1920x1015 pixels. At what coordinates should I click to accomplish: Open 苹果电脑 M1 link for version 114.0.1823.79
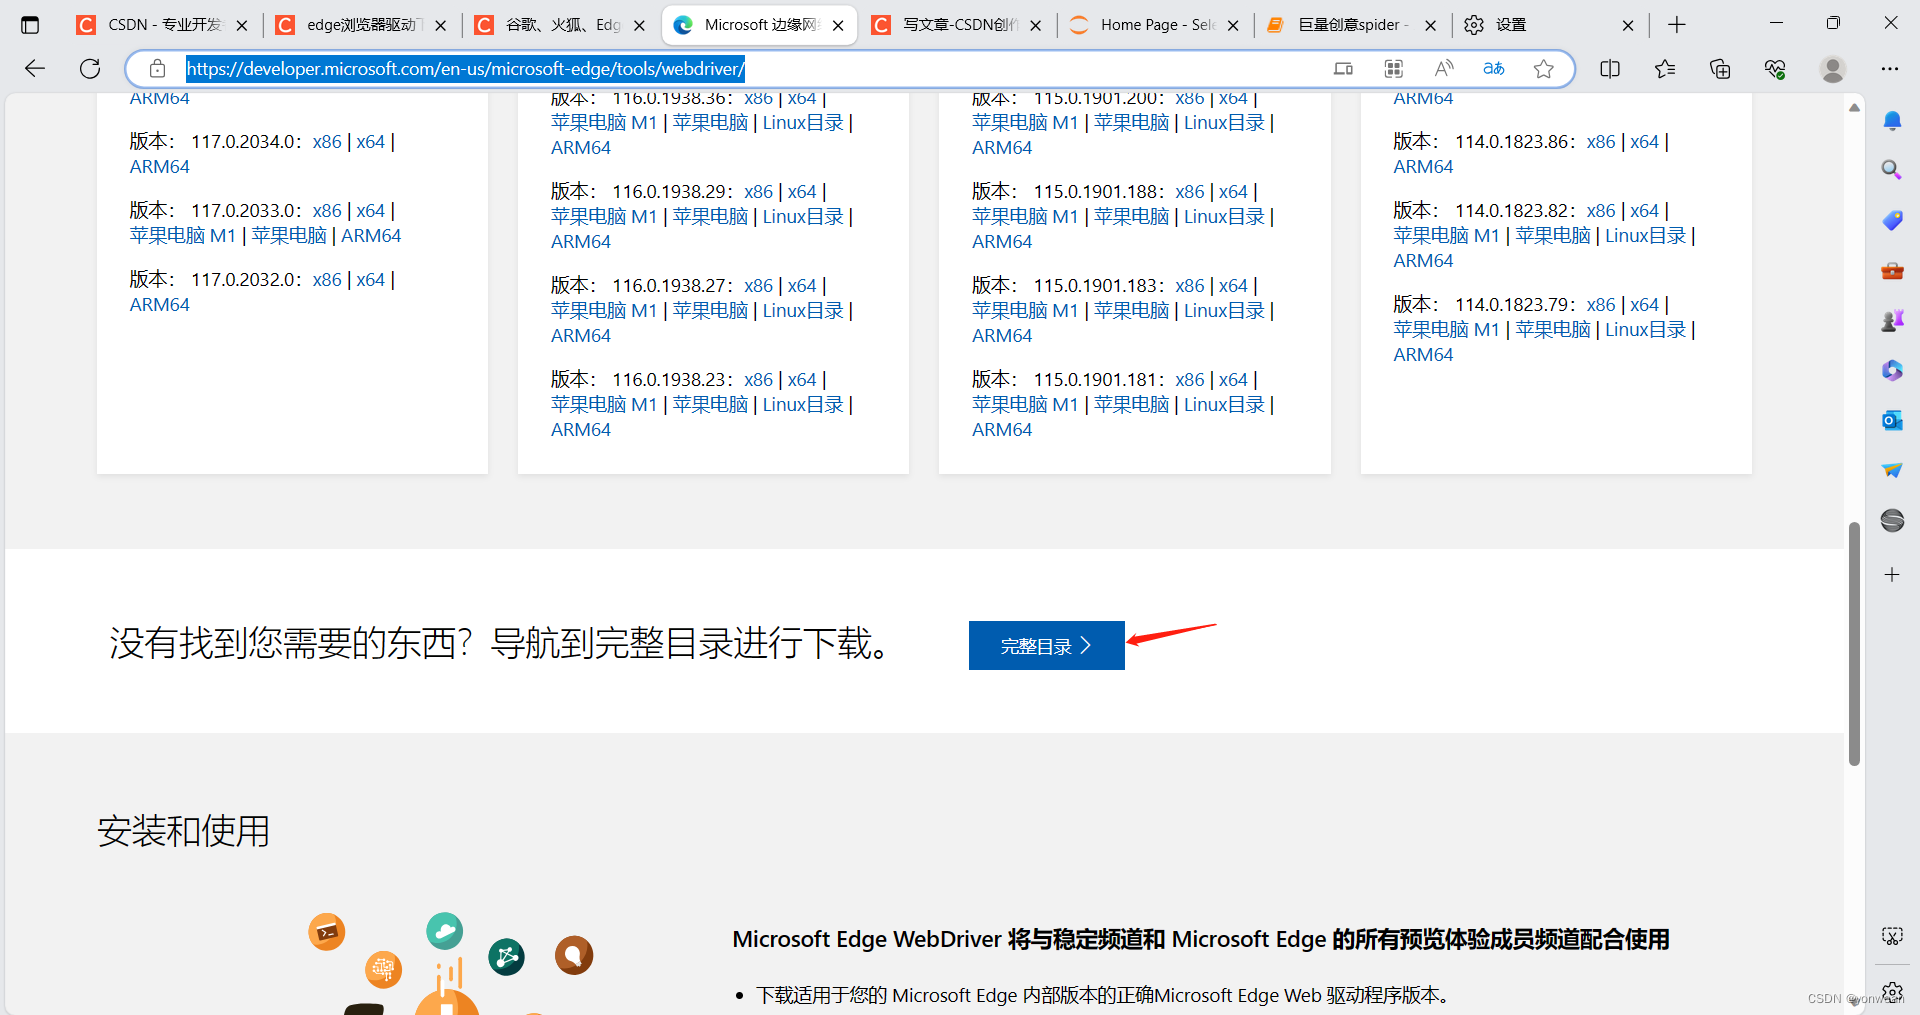click(x=1447, y=330)
